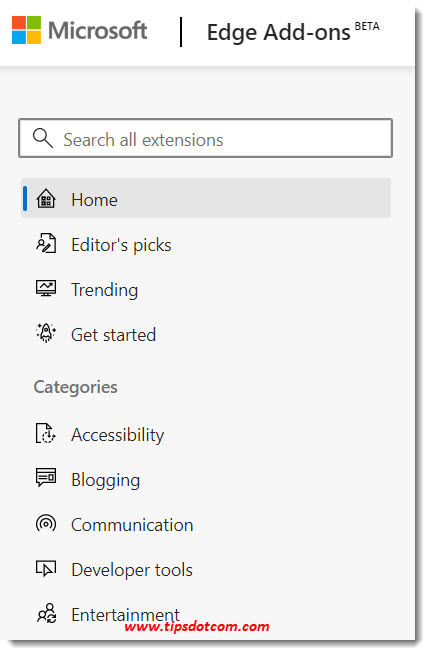Click the Communication signal icon
This screenshot has width=430, height=655.
click(46, 524)
